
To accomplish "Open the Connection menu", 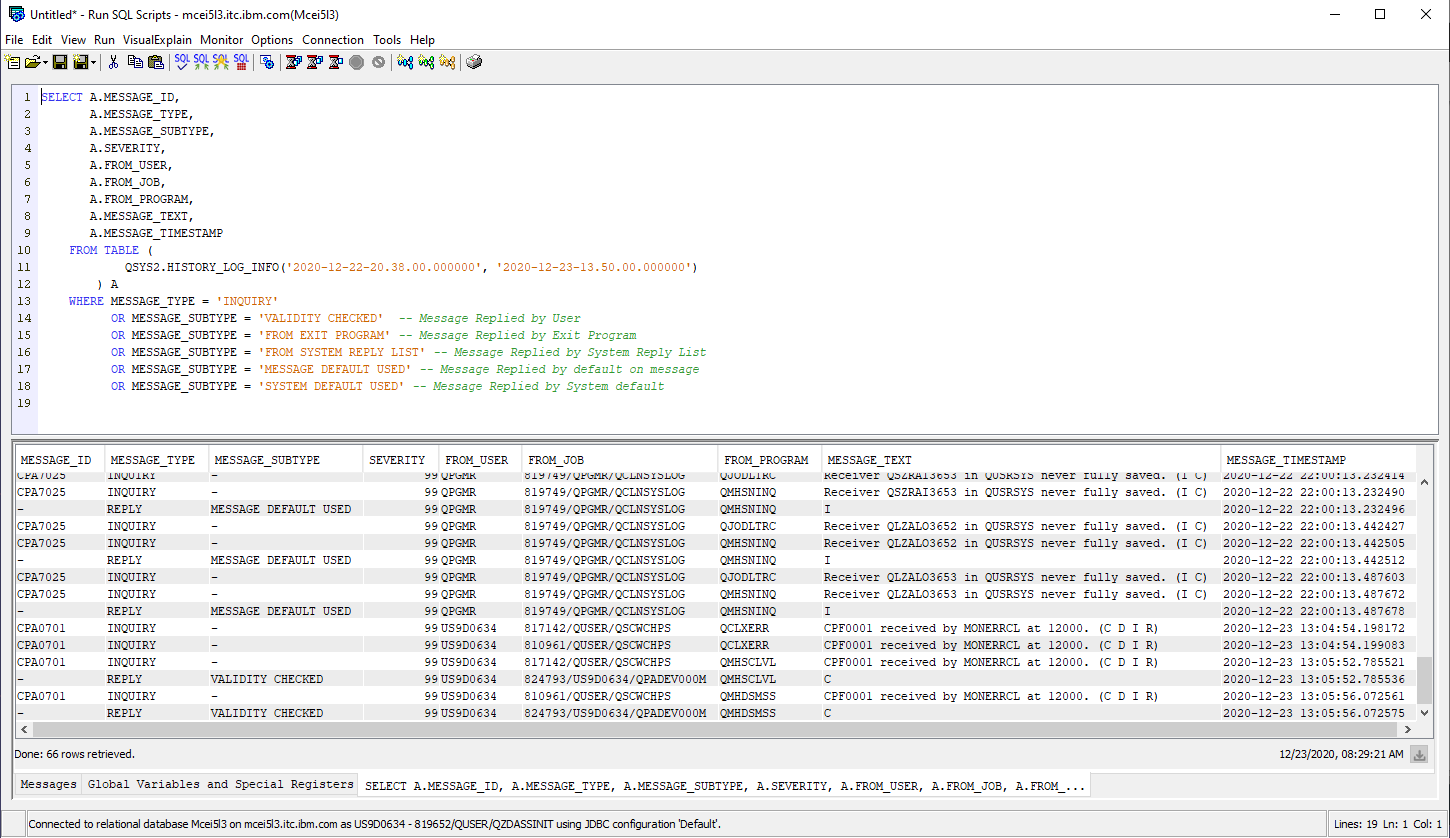I will coord(333,40).
